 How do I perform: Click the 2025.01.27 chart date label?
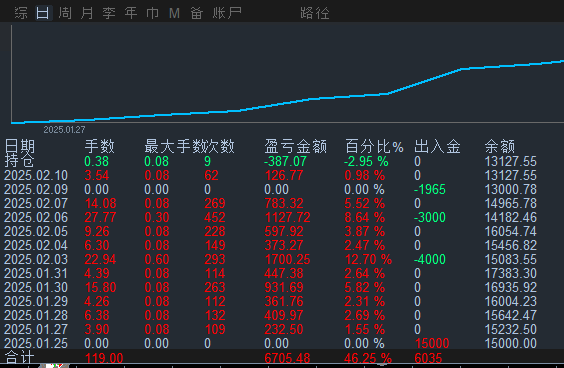click(x=64, y=130)
